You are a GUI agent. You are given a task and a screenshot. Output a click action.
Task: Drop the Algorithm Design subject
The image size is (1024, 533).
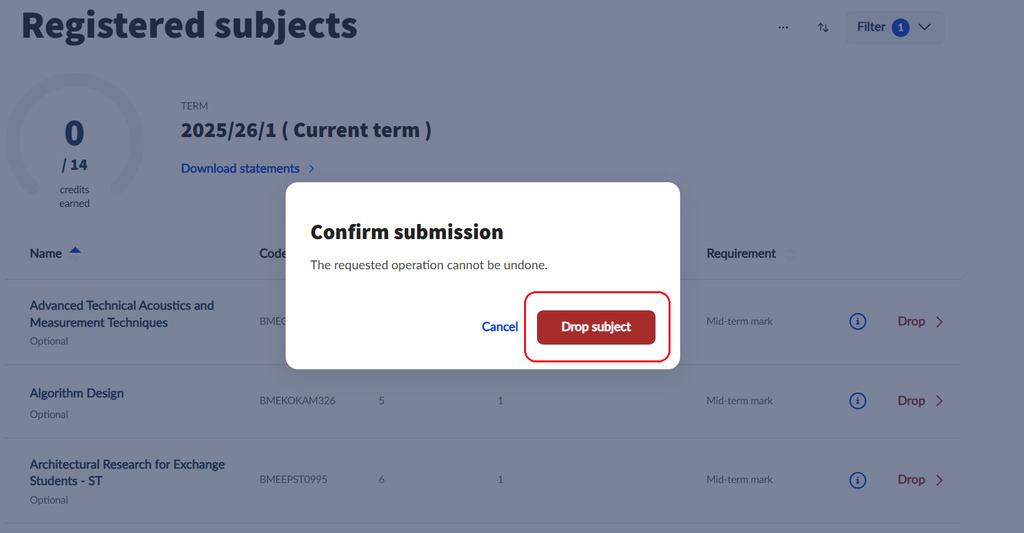(911, 400)
